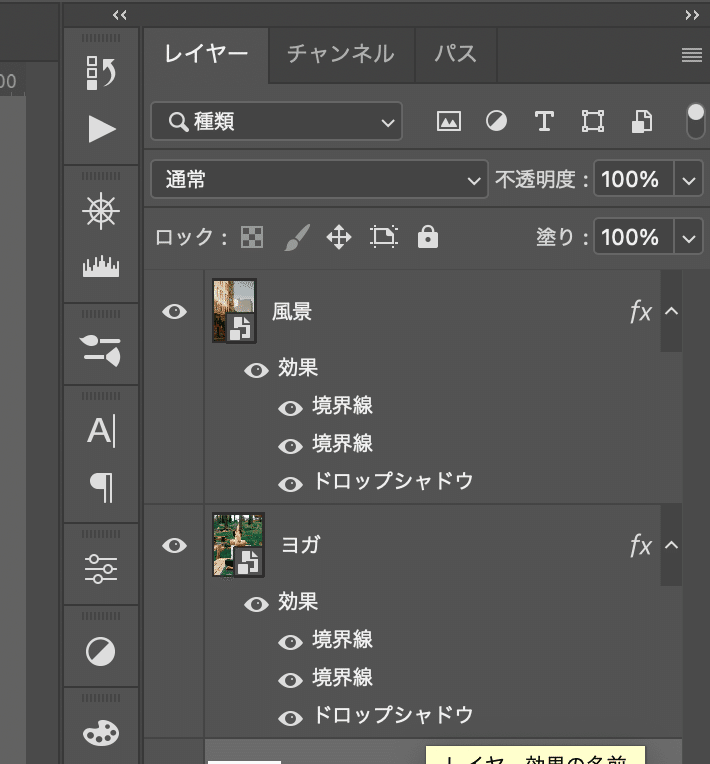Viewport: 710px width, 764px height.
Task: Open the blend mode 通常 dropdown
Action: [x=319, y=180]
